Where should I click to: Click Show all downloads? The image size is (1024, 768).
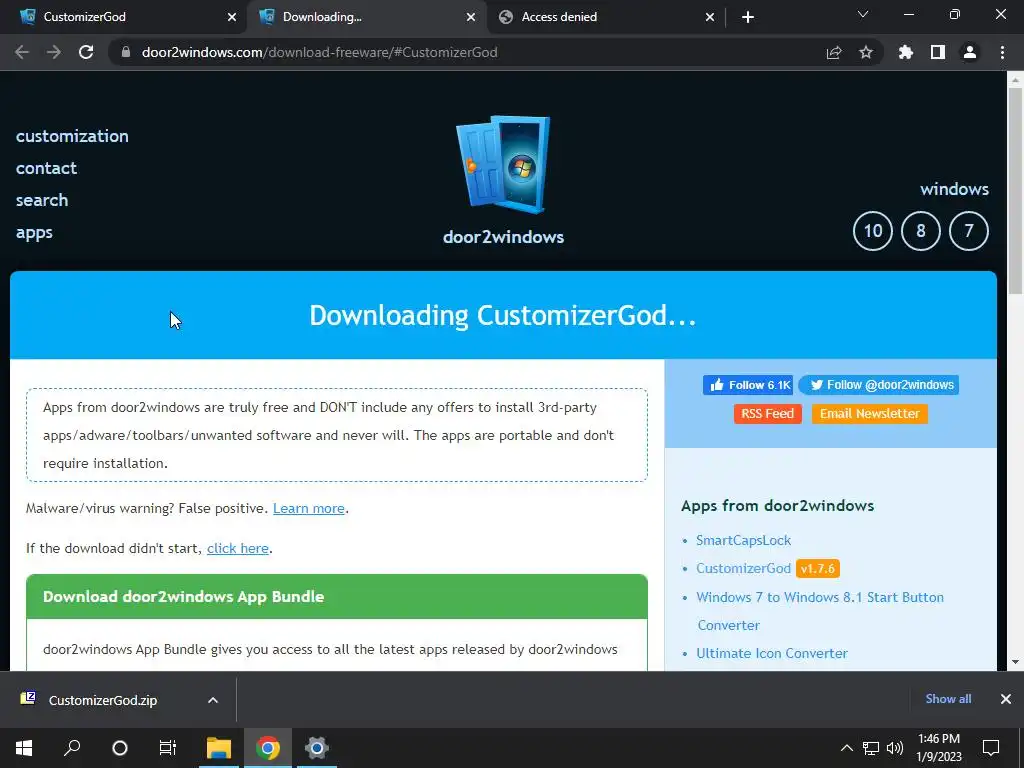[948, 699]
